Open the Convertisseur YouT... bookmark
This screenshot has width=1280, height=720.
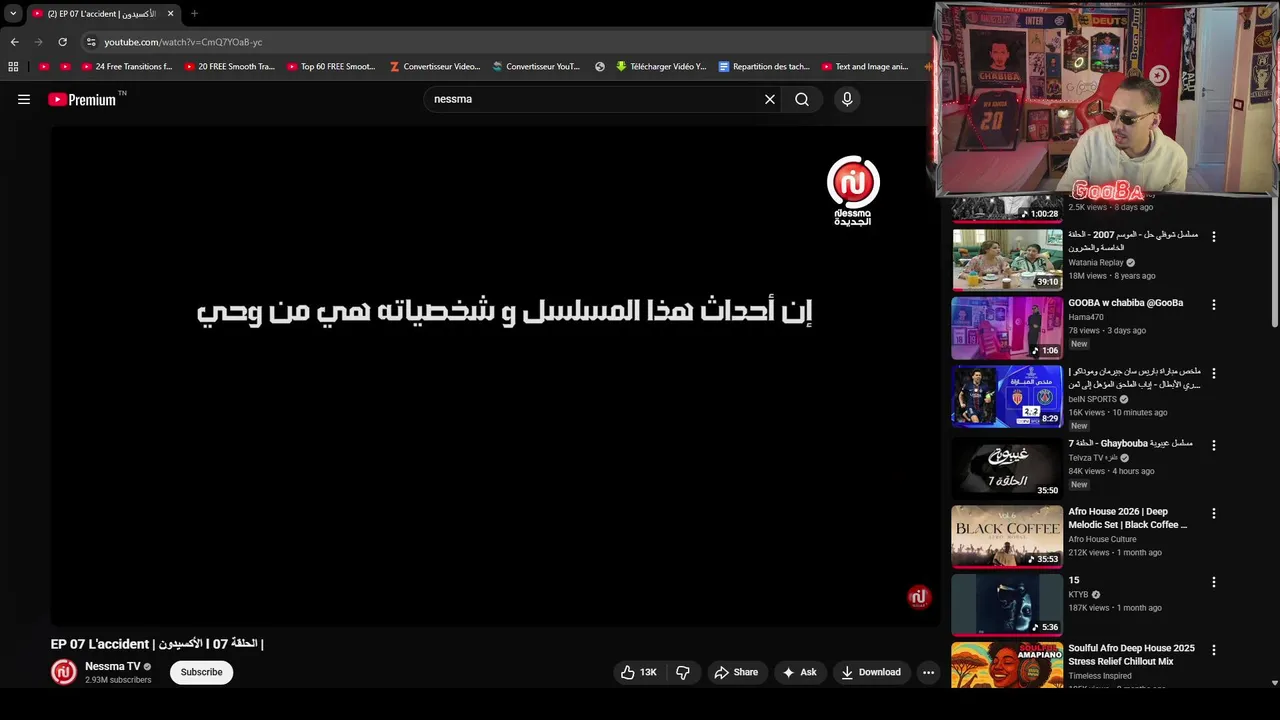536,67
